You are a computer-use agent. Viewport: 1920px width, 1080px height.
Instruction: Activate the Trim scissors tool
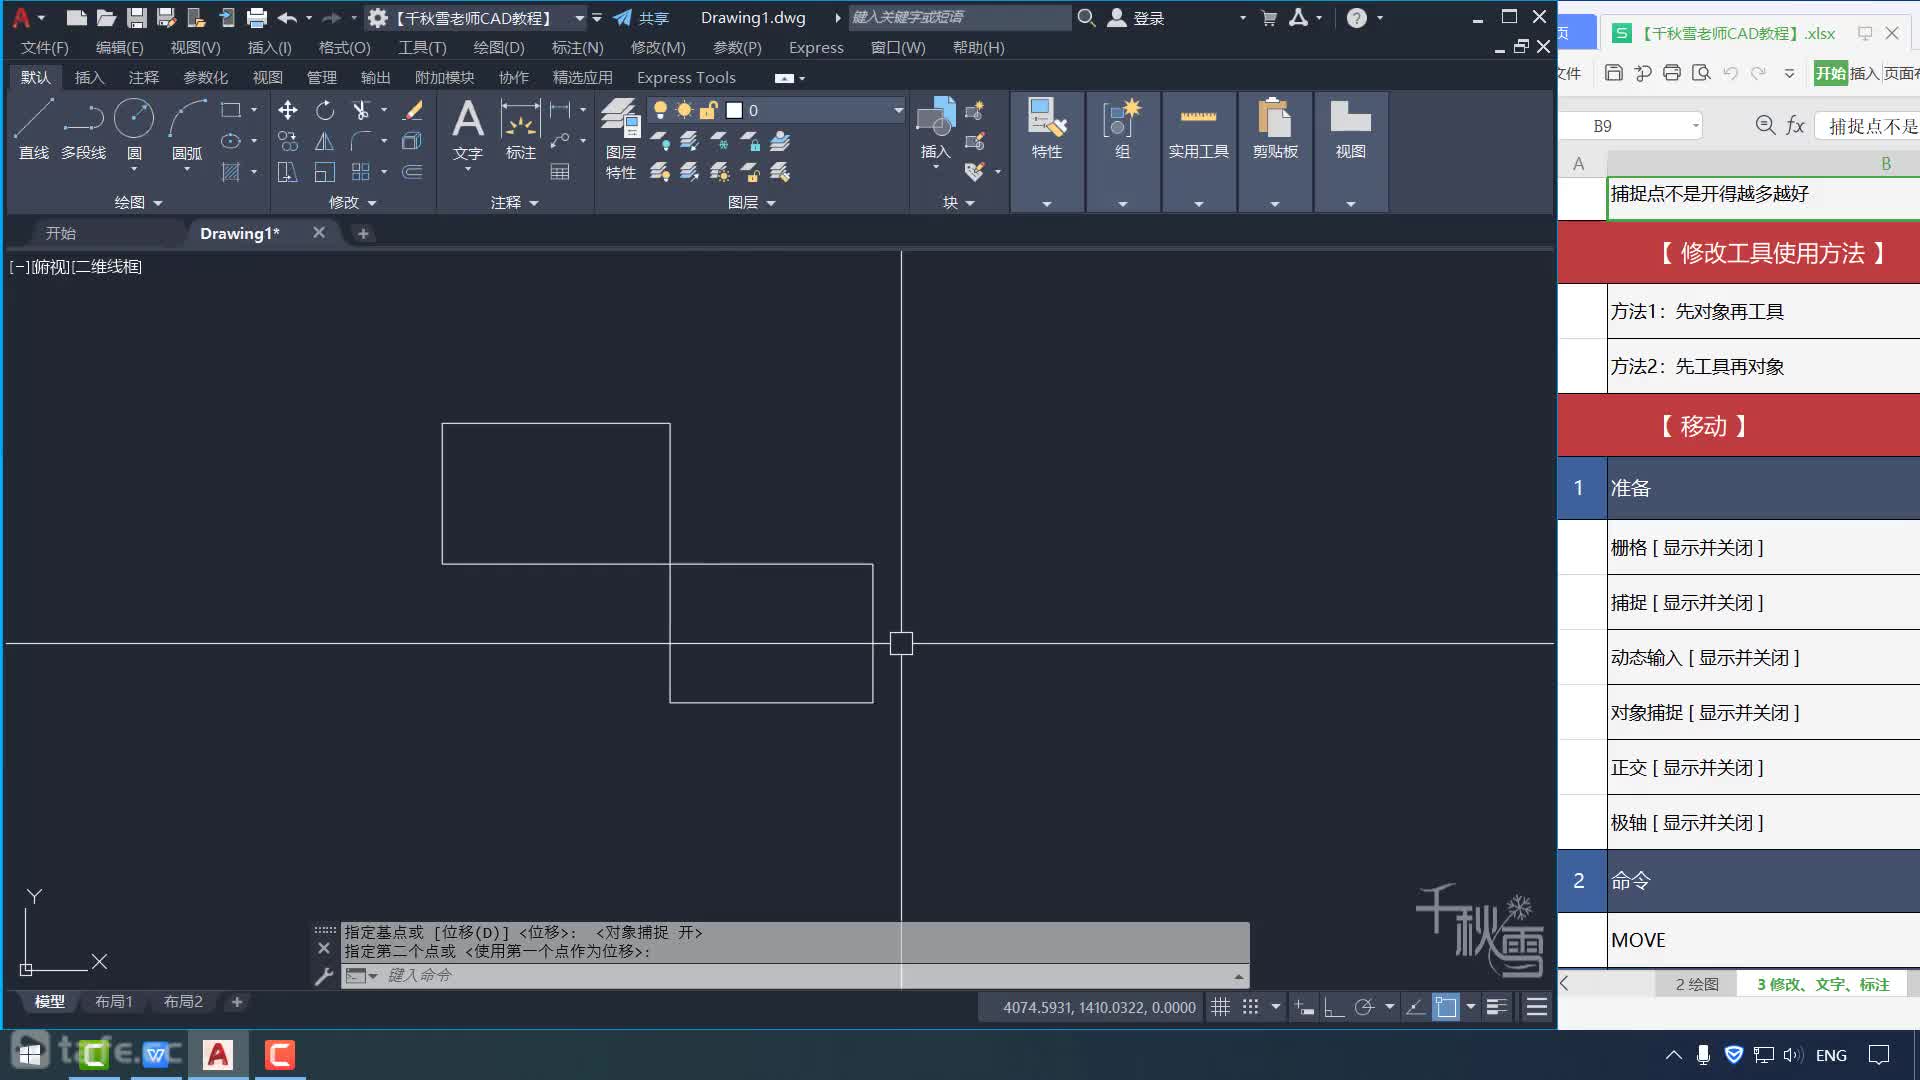(x=361, y=110)
